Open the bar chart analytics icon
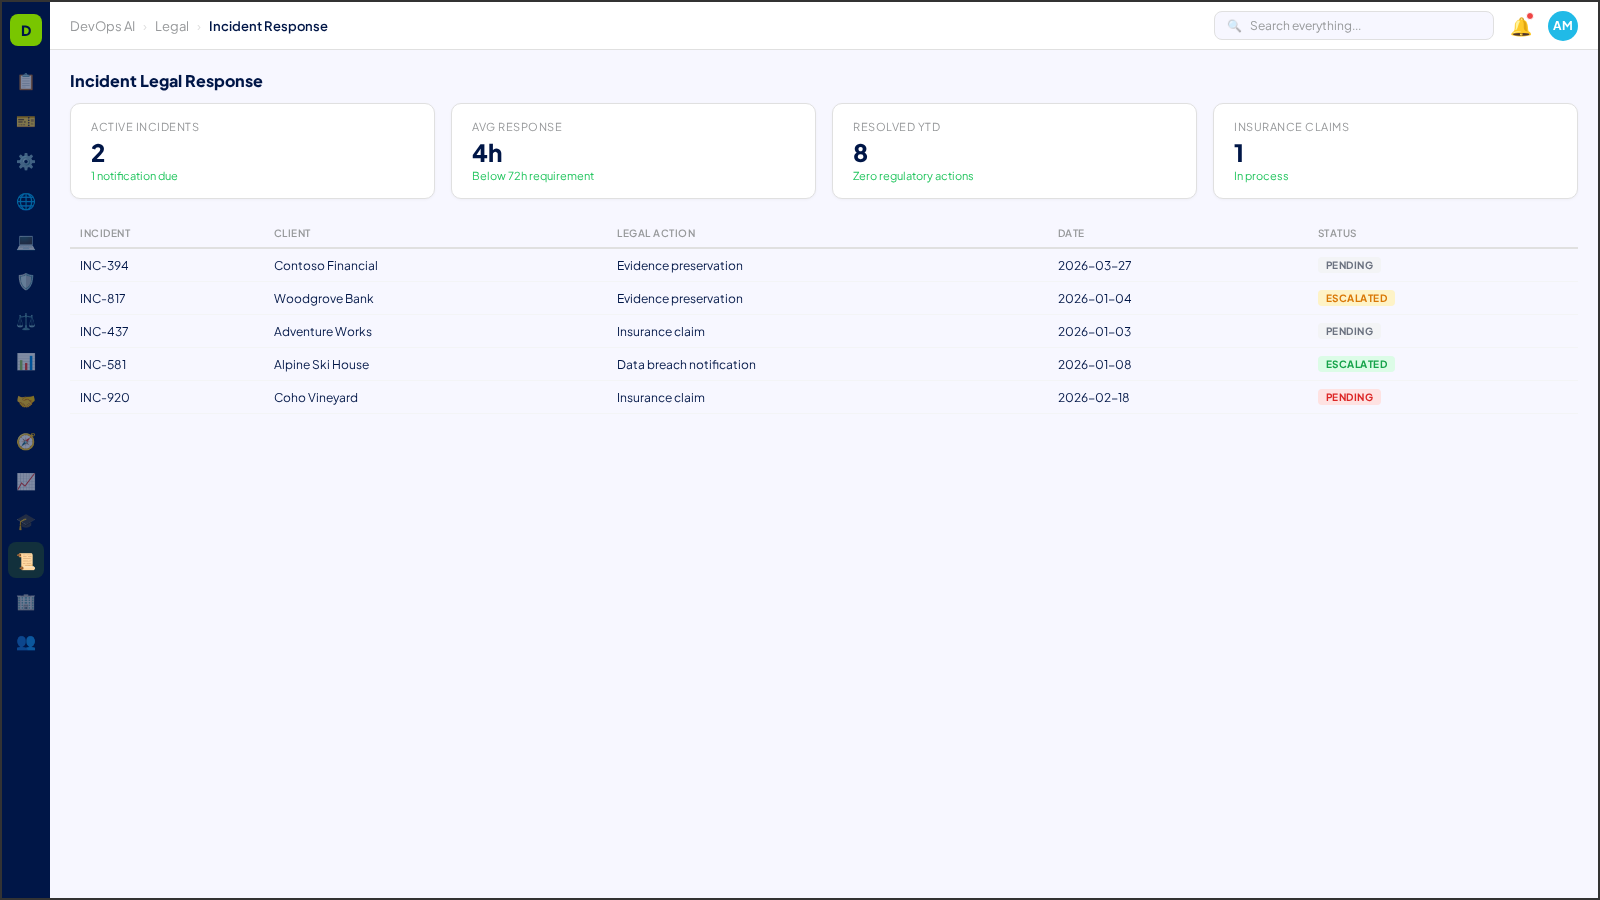Viewport: 1600px width, 900px height. 26,361
